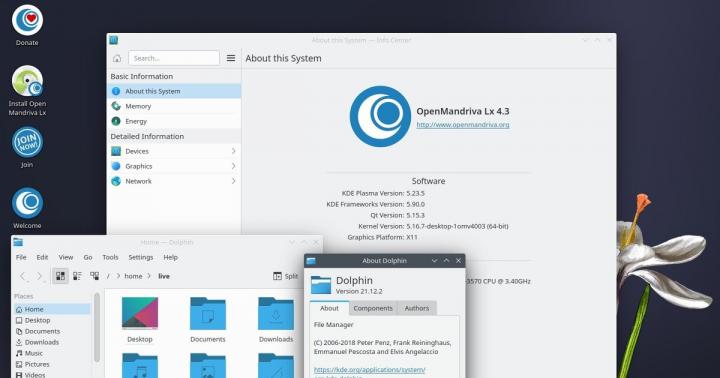720x378 pixels.
Task: Go forward in Dolphin
Action: (40, 276)
